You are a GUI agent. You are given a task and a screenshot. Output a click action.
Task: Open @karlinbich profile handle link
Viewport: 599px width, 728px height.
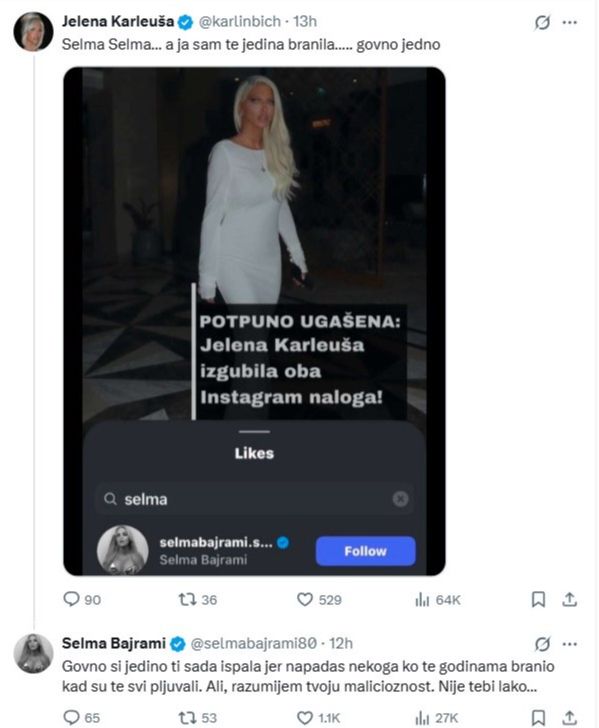click(240, 21)
